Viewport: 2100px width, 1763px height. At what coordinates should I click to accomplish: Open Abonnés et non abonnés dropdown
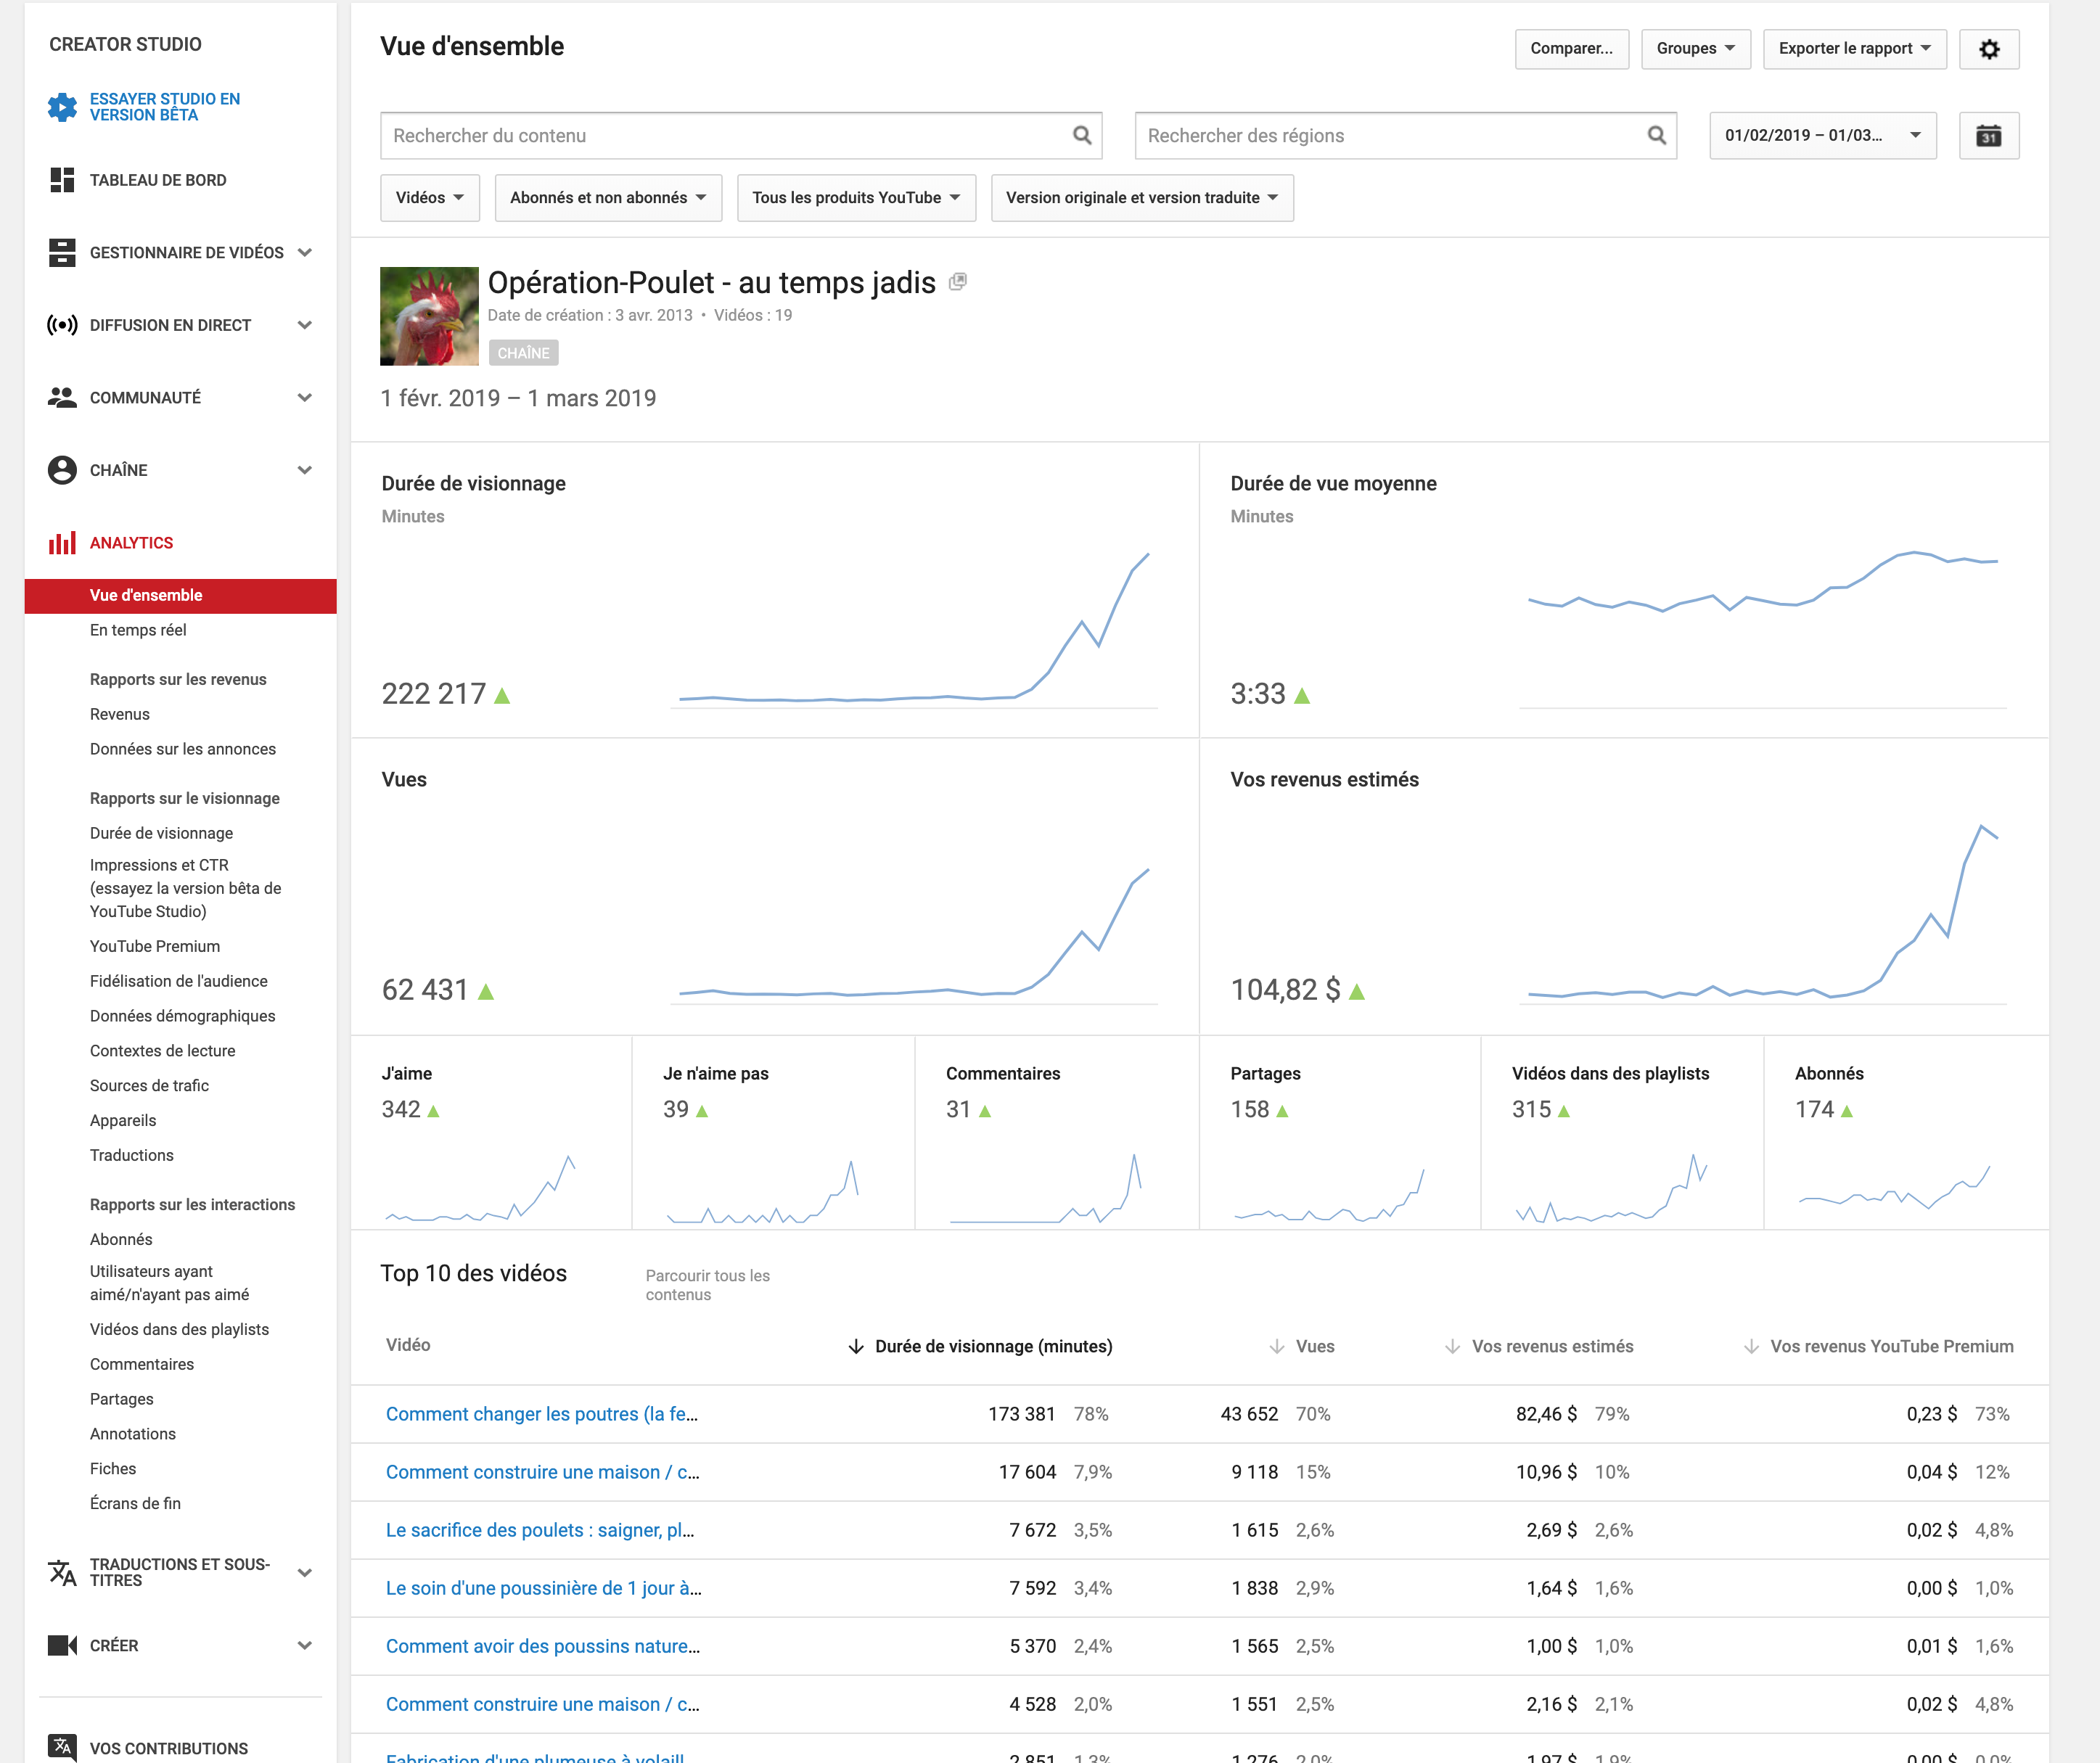[608, 198]
